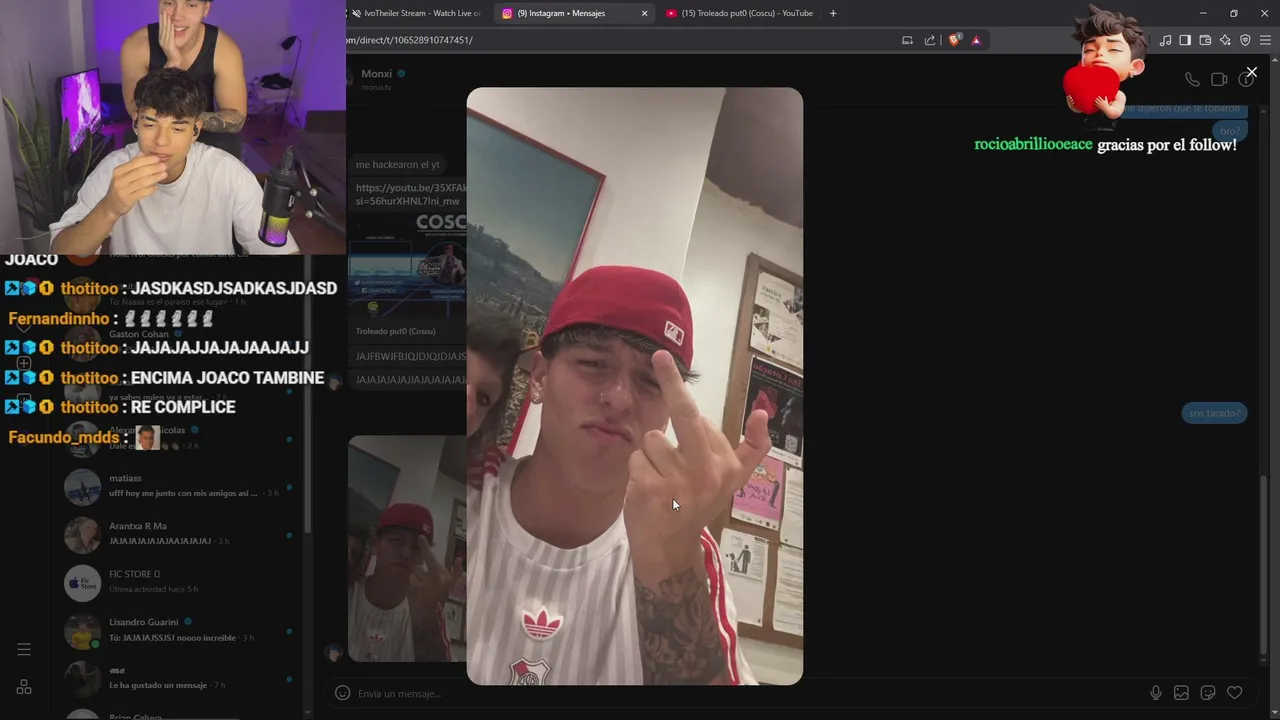Open the 'Troleado put0 (Coscu)' video preview
The image size is (1280, 720).
click(407, 276)
